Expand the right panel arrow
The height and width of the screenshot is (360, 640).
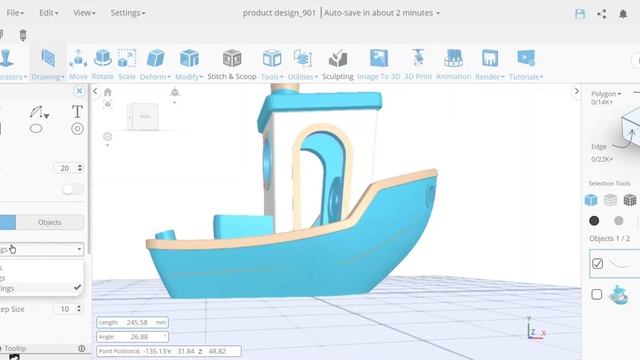pos(576,91)
